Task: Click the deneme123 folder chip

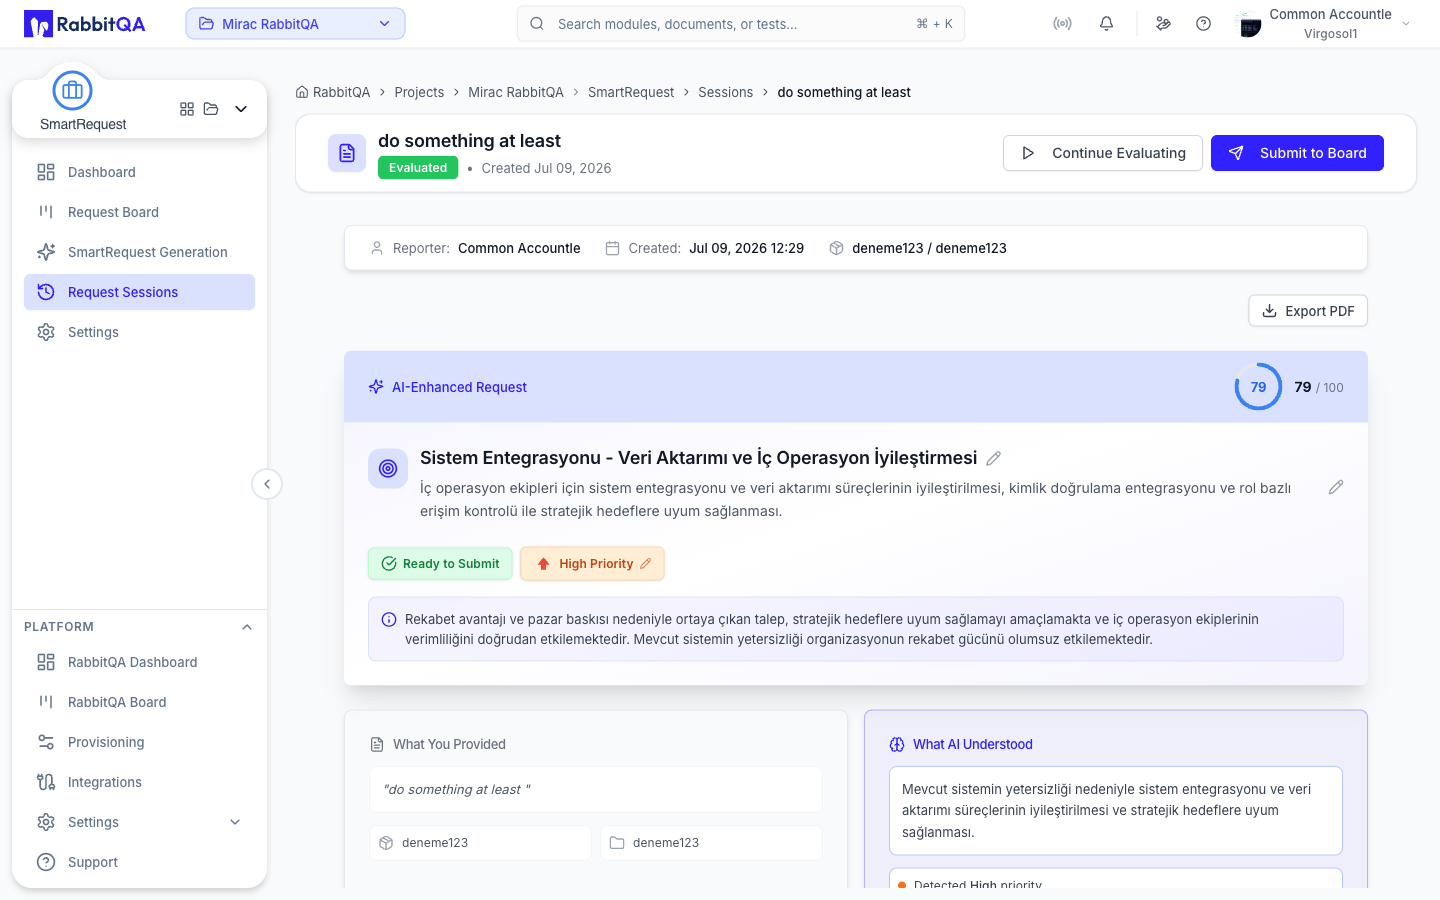Action: click(x=711, y=843)
